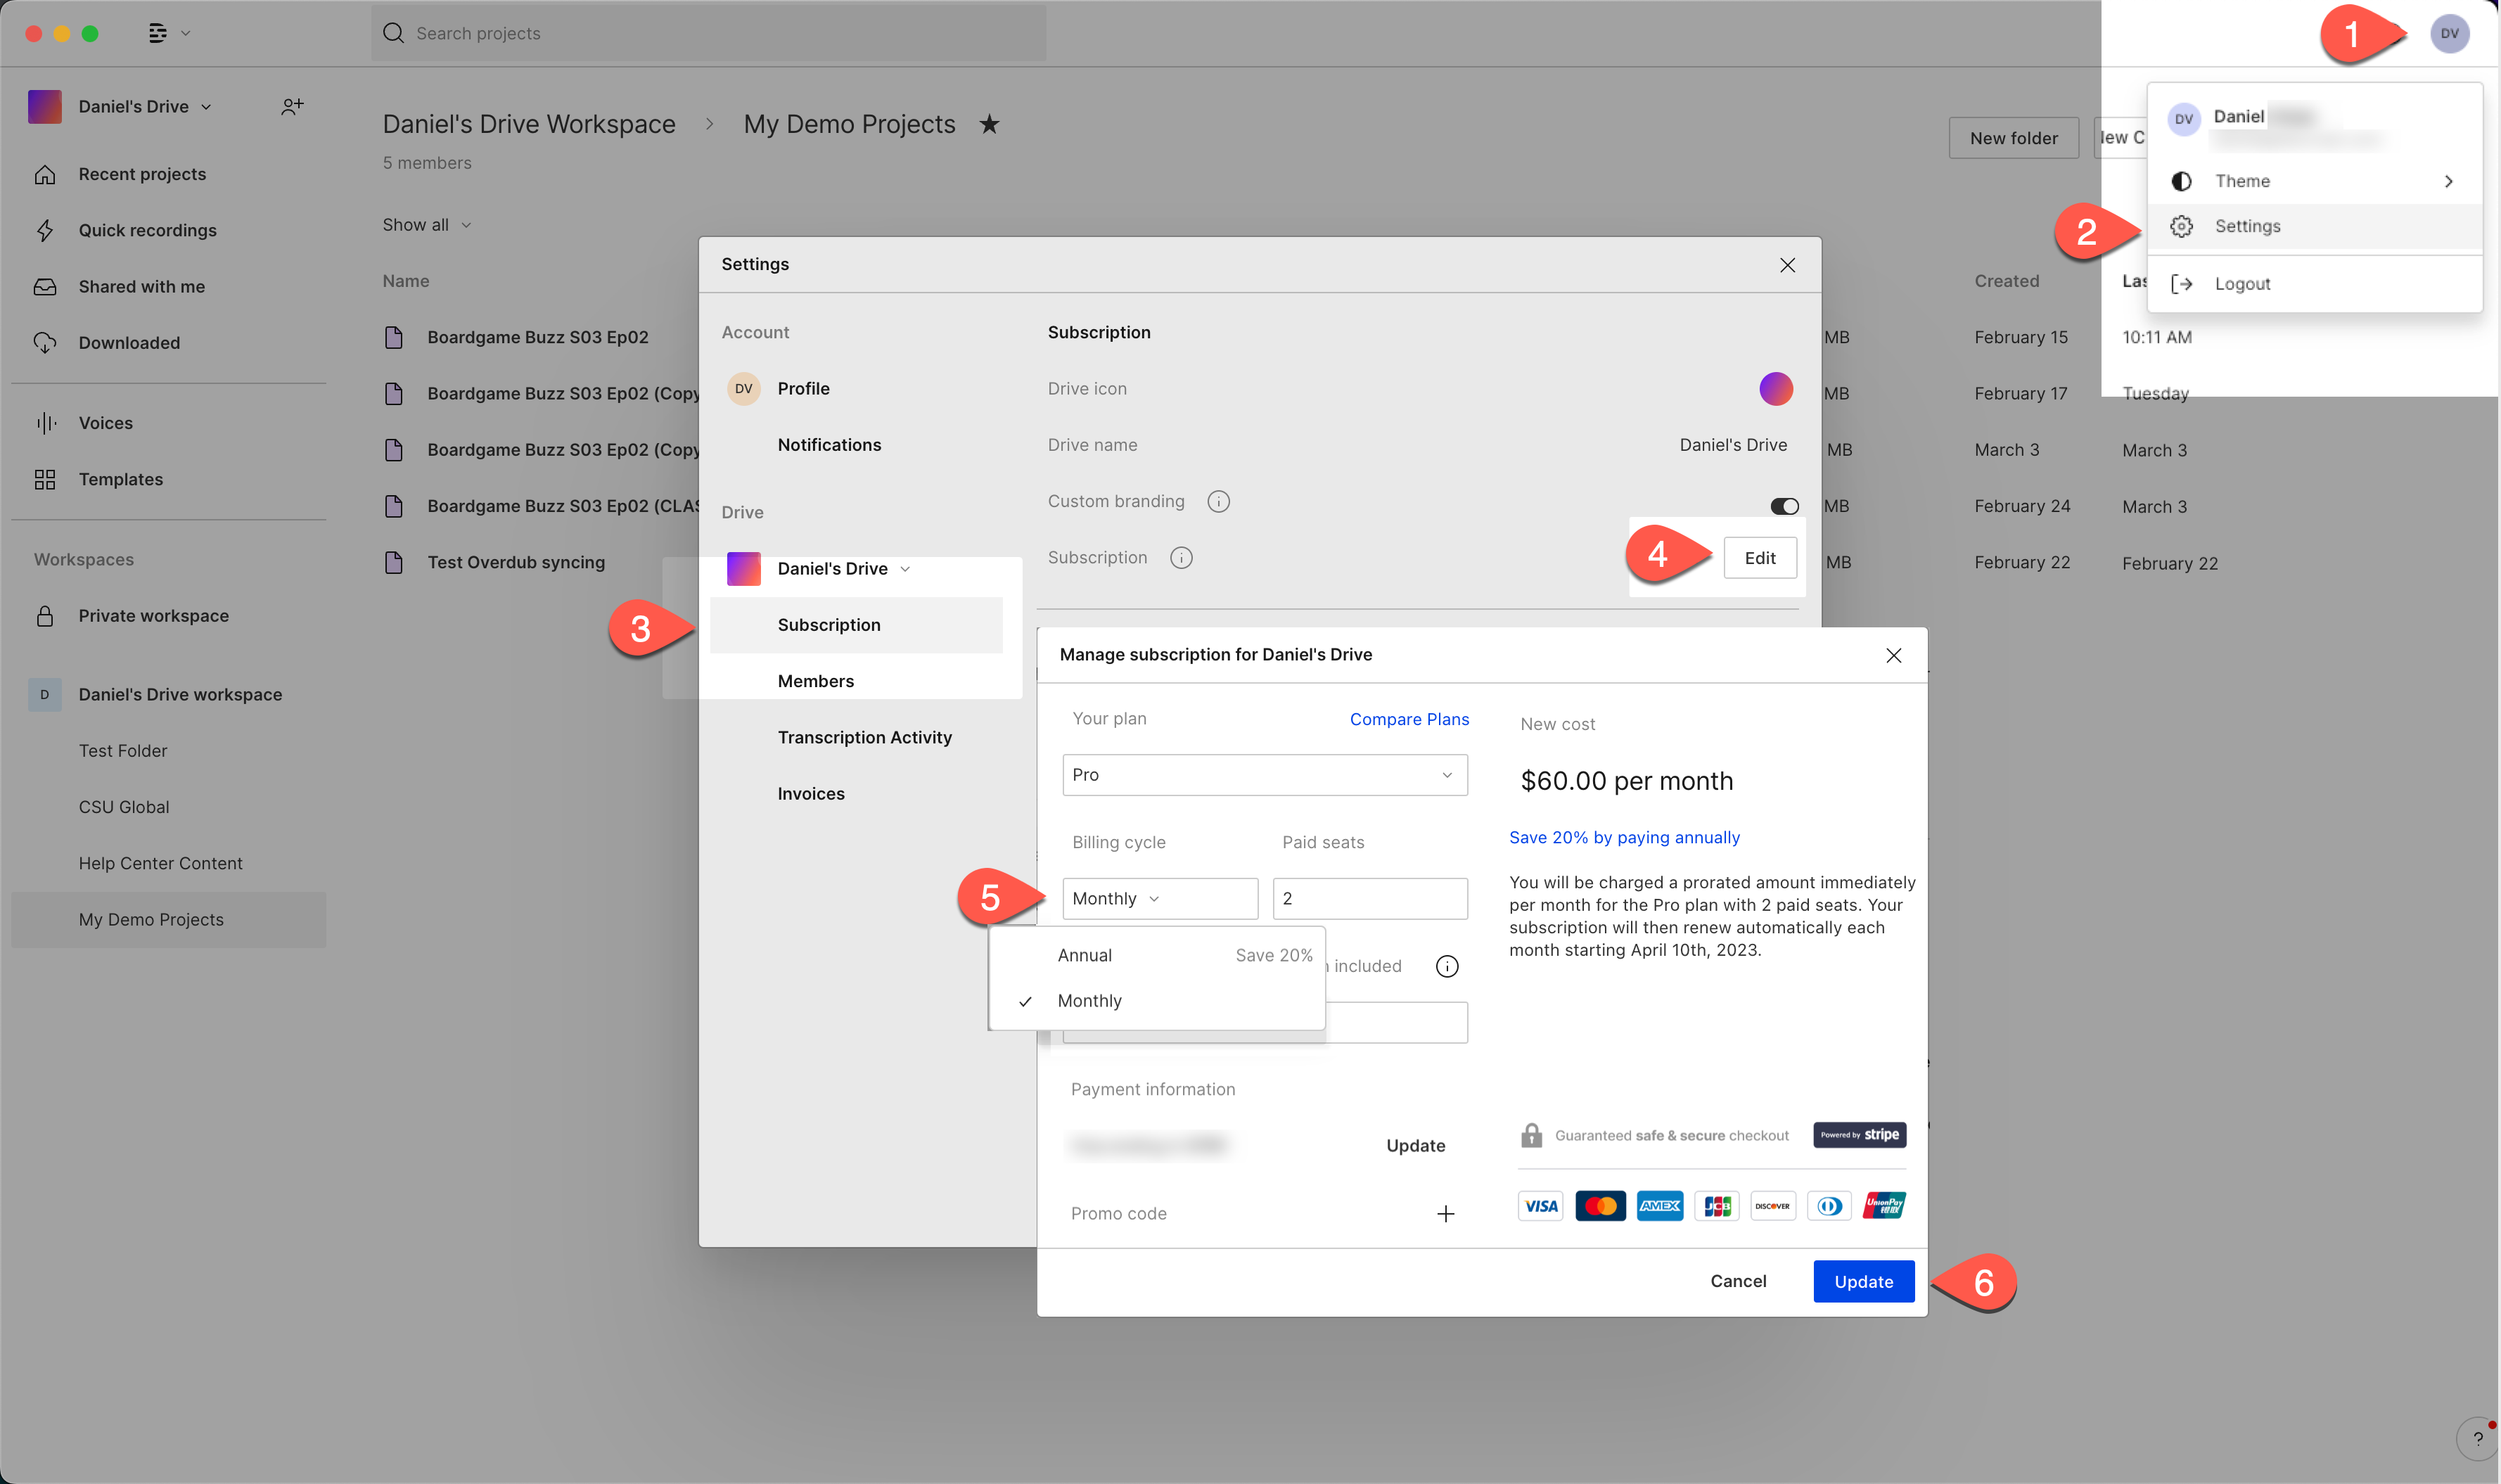The width and height of the screenshot is (2501, 1484).
Task: Open CSU Global folder
Action: pyautogui.click(x=124, y=807)
